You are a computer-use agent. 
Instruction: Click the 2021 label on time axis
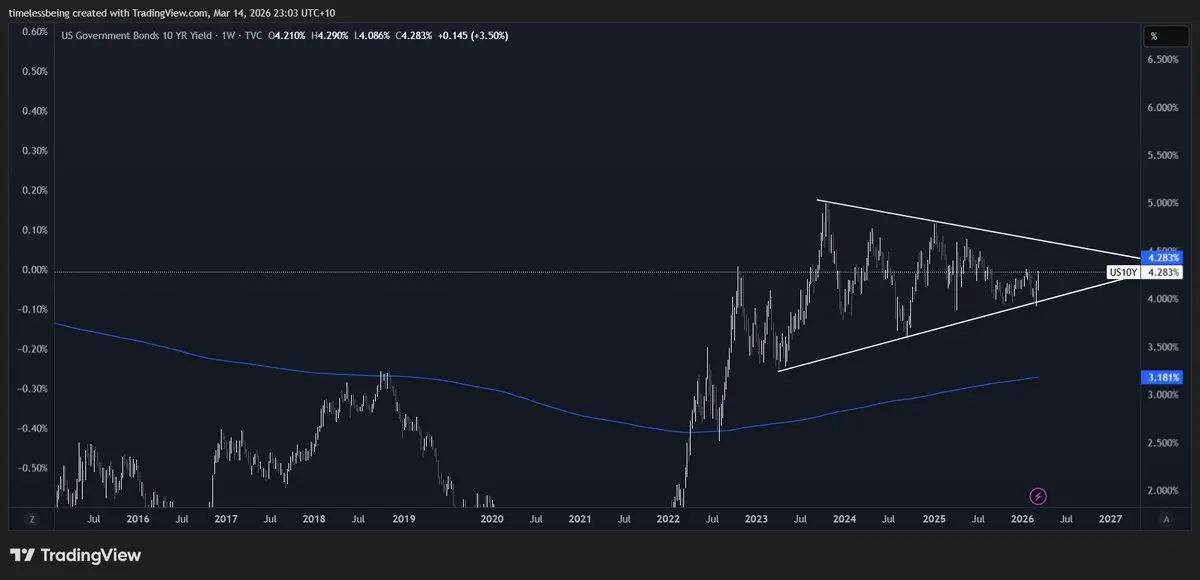point(580,519)
